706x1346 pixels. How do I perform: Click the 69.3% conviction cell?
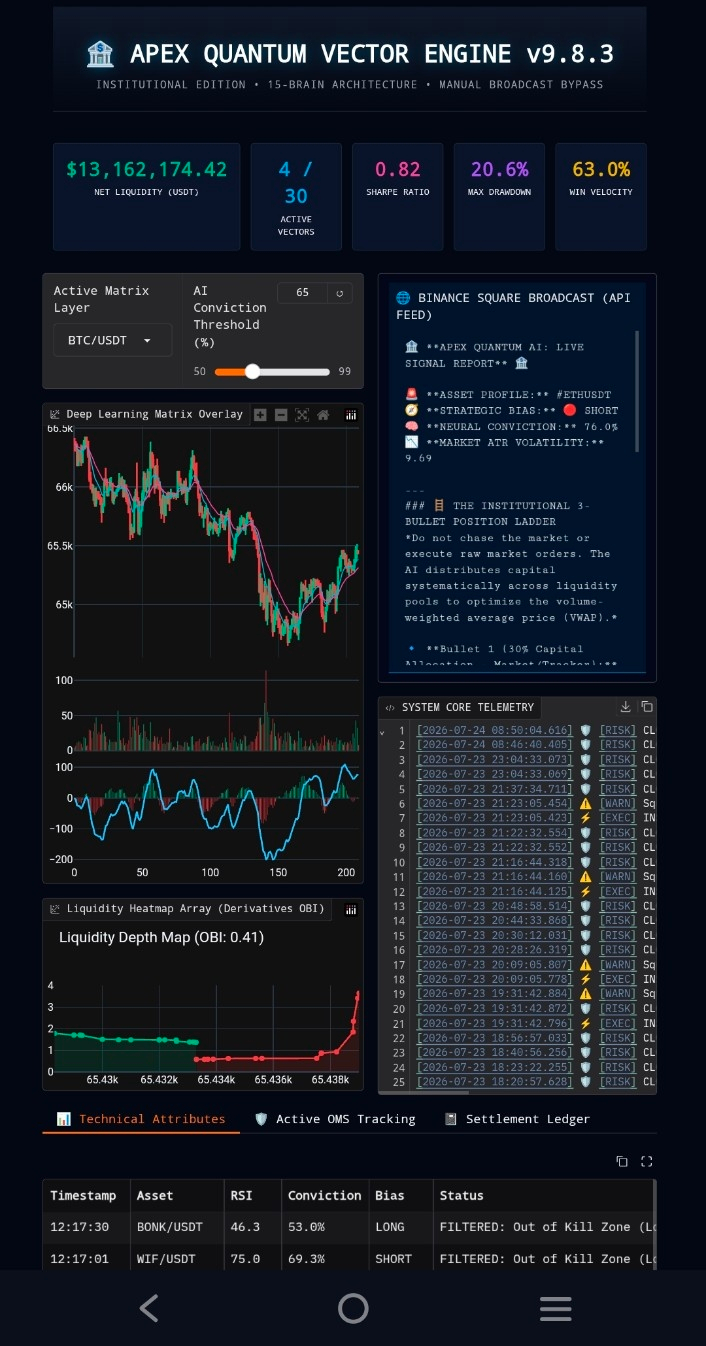click(x=324, y=1258)
